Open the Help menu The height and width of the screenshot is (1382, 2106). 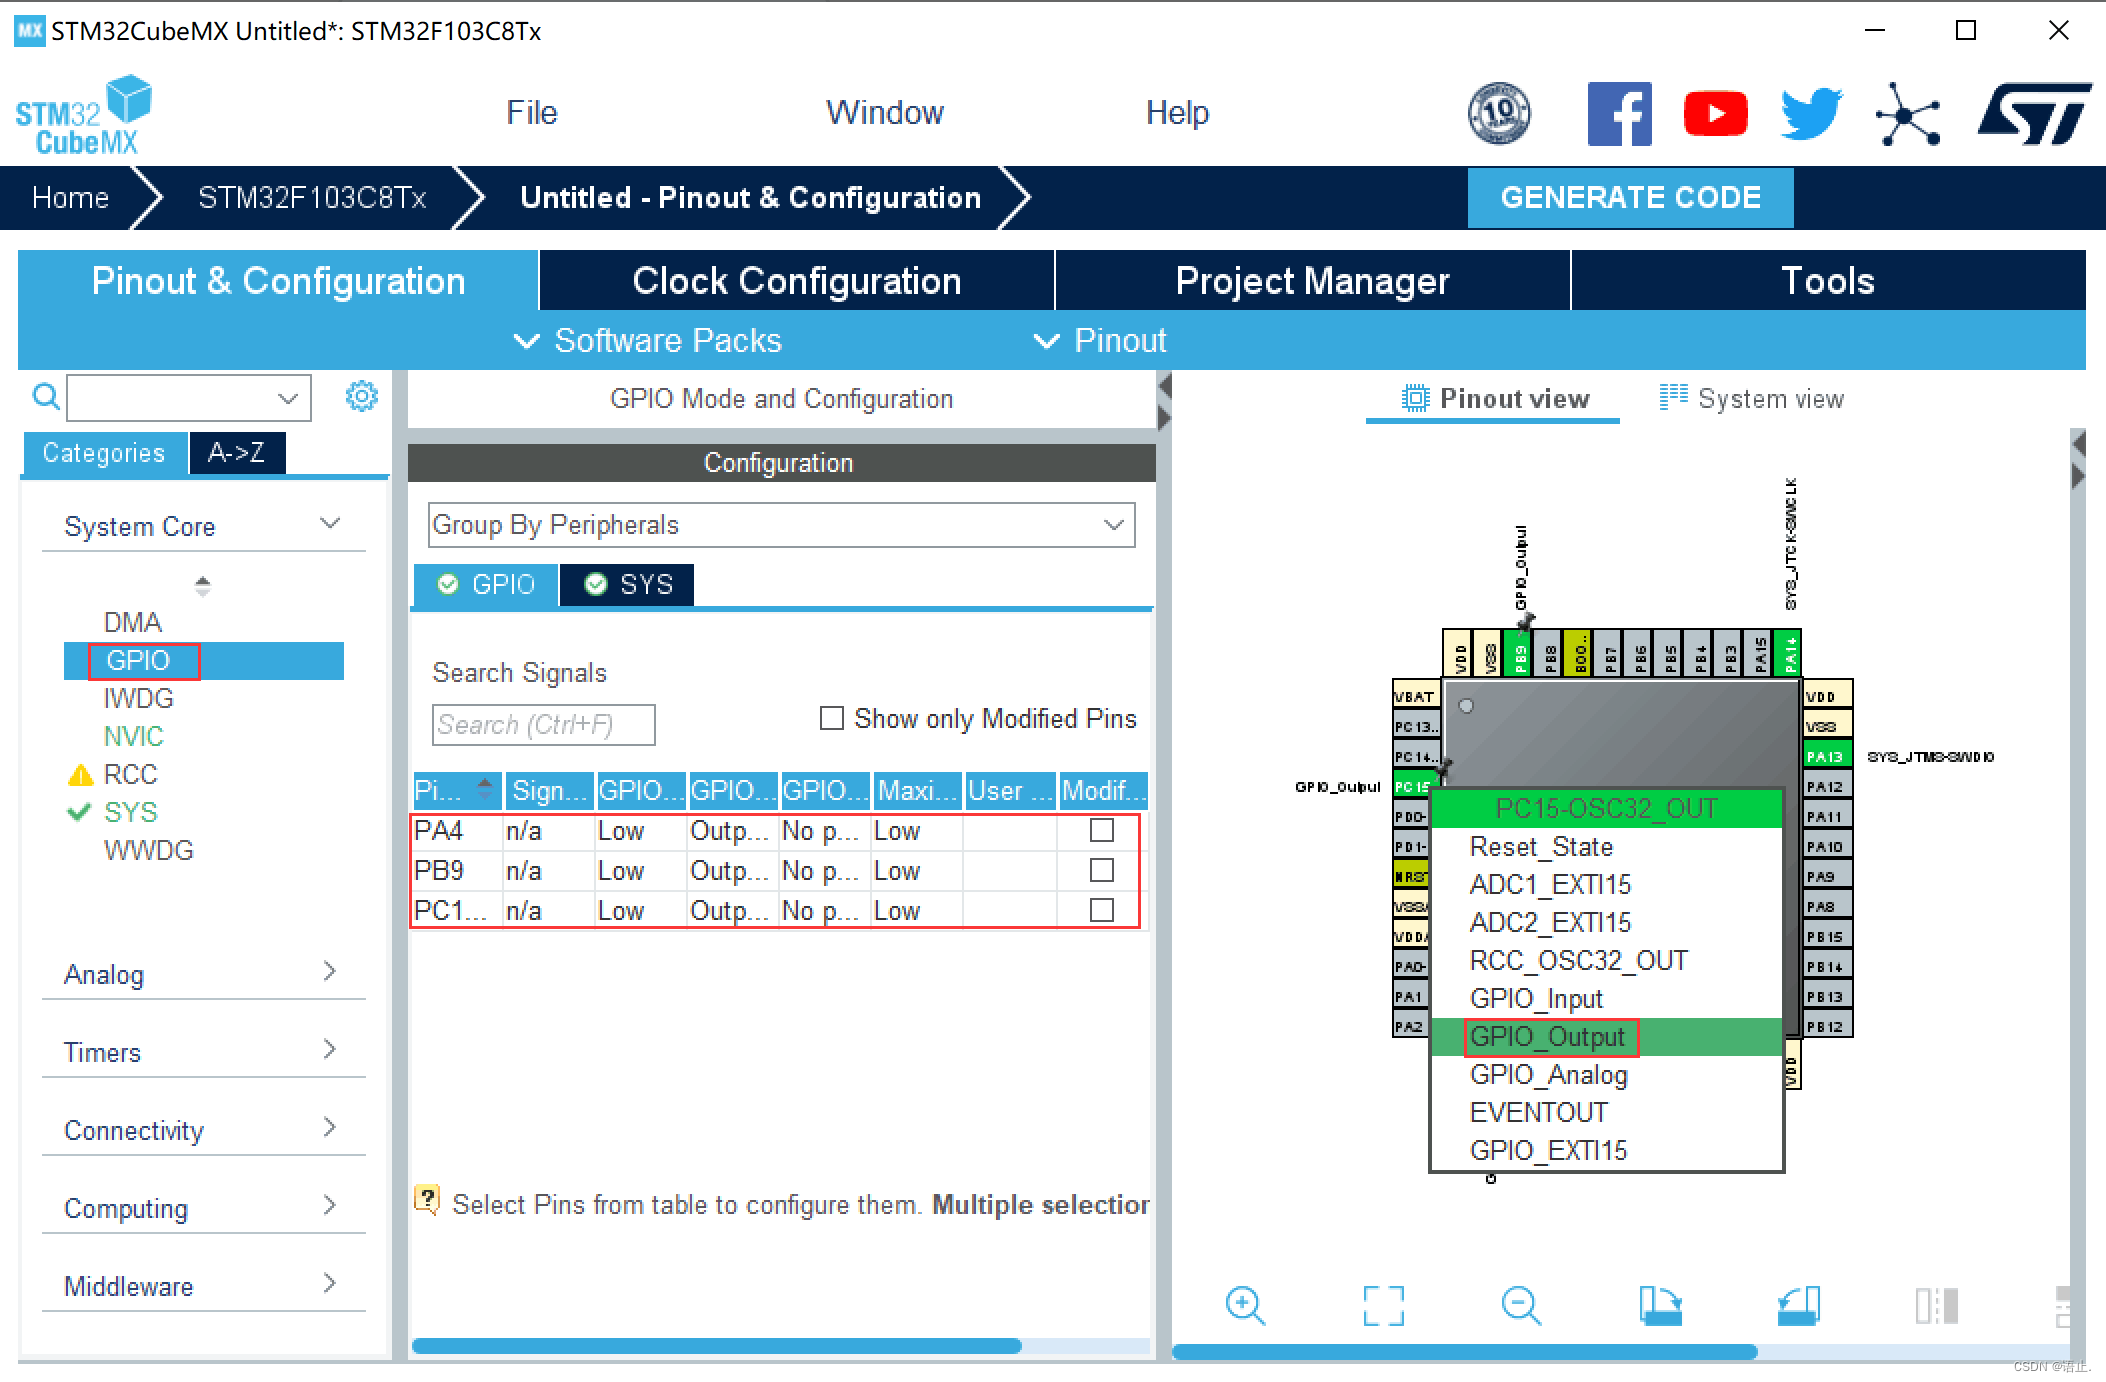1177,113
